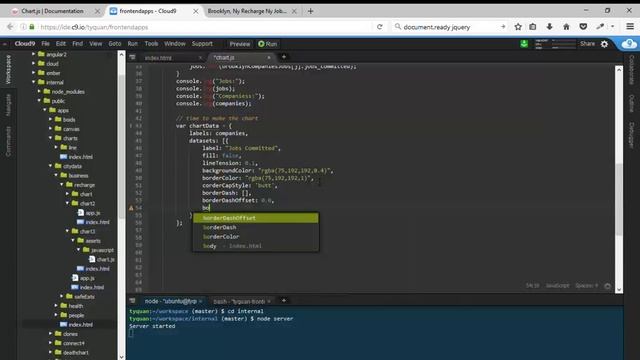The width and height of the screenshot is (640, 360).
Task: Open the Outline side panel
Action: (x=631, y=103)
